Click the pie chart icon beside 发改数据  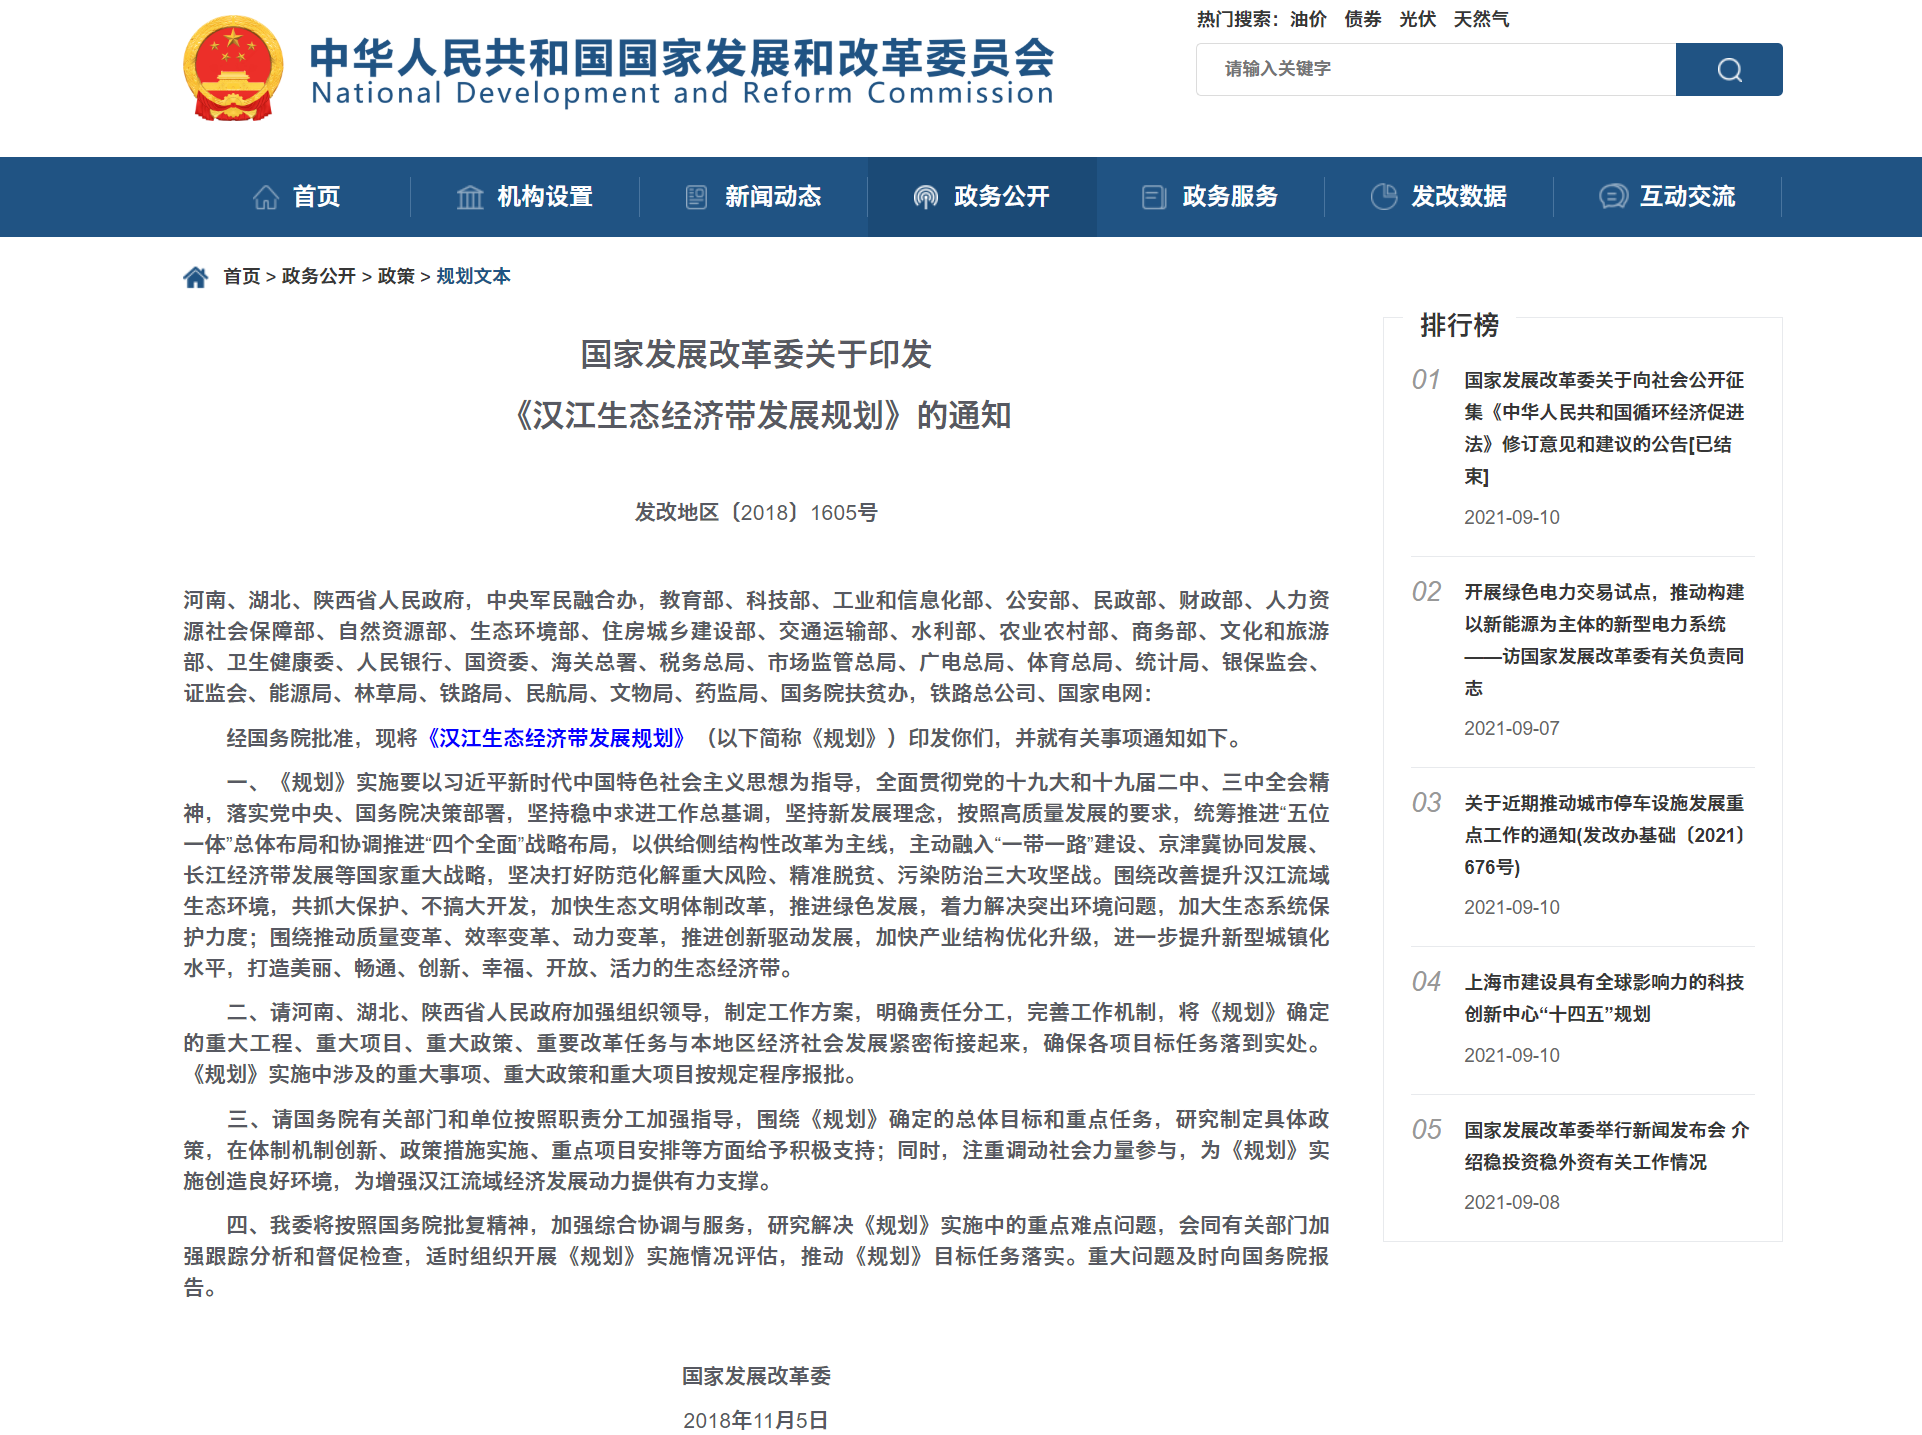coord(1383,197)
